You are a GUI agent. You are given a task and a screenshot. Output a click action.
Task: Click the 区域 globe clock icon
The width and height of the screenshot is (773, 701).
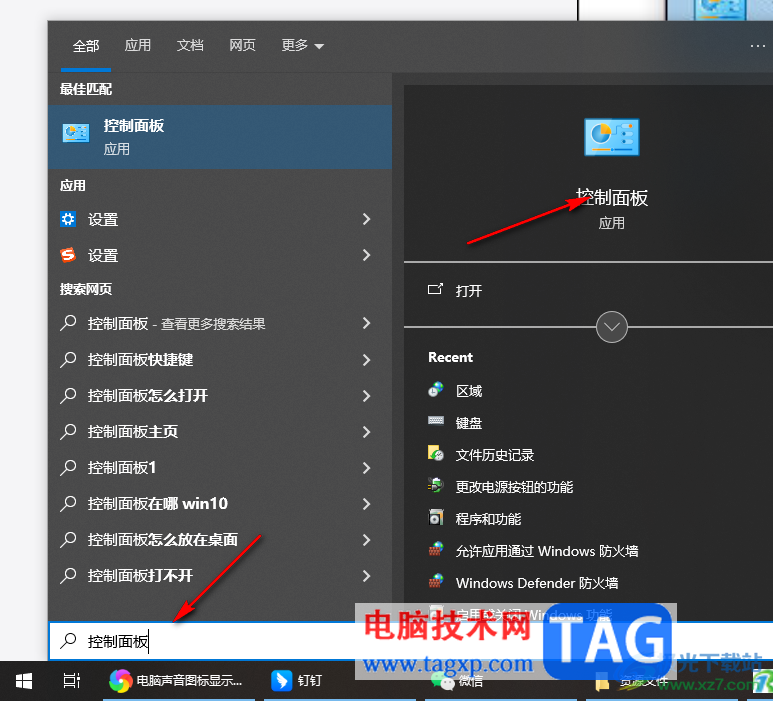pyautogui.click(x=435, y=390)
